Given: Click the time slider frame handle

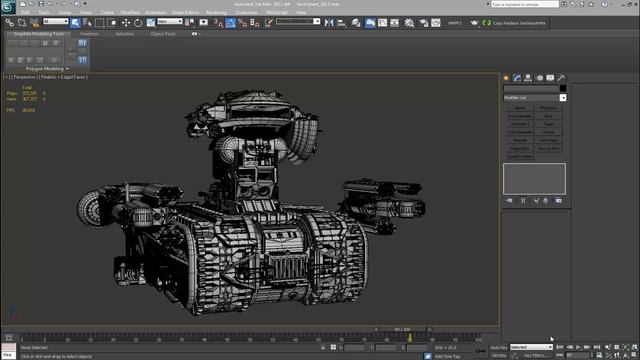Looking at the screenshot, I should [402, 329].
